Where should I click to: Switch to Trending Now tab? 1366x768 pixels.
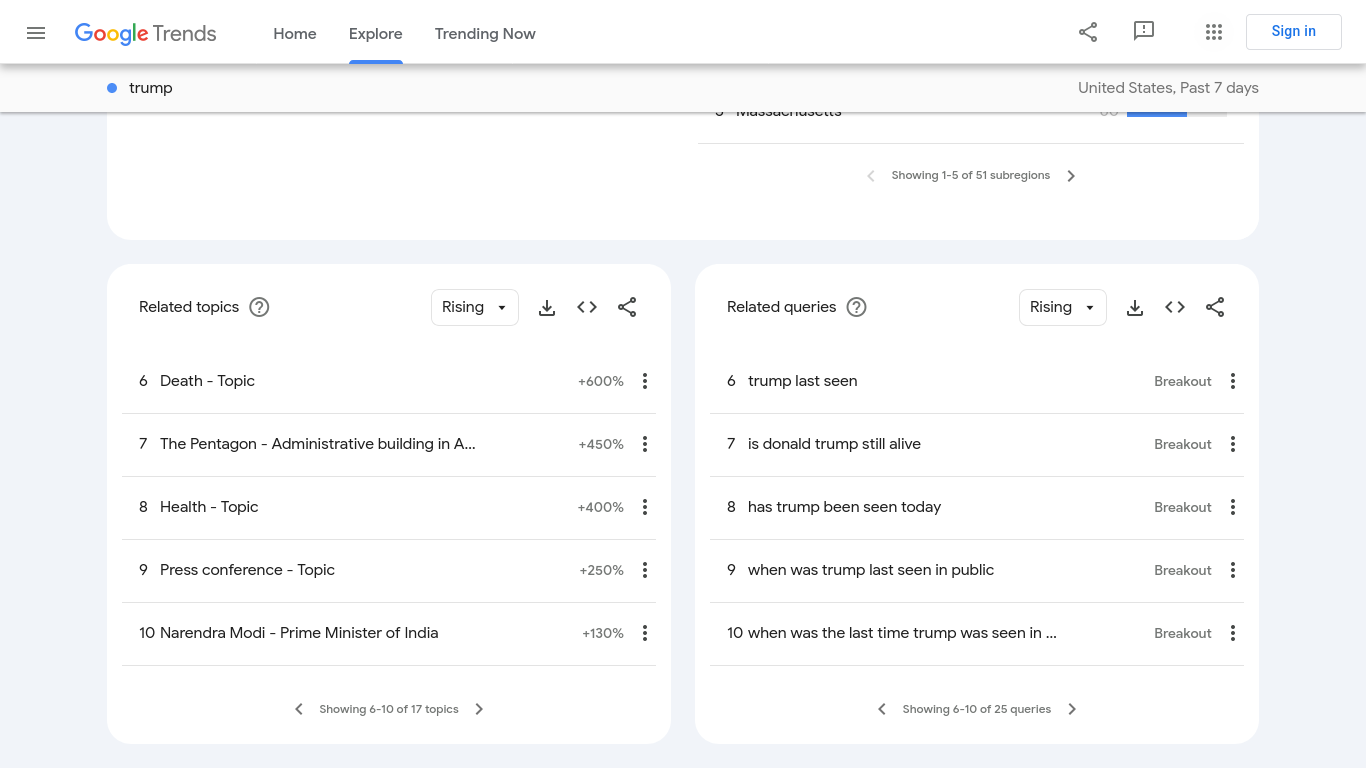(485, 34)
